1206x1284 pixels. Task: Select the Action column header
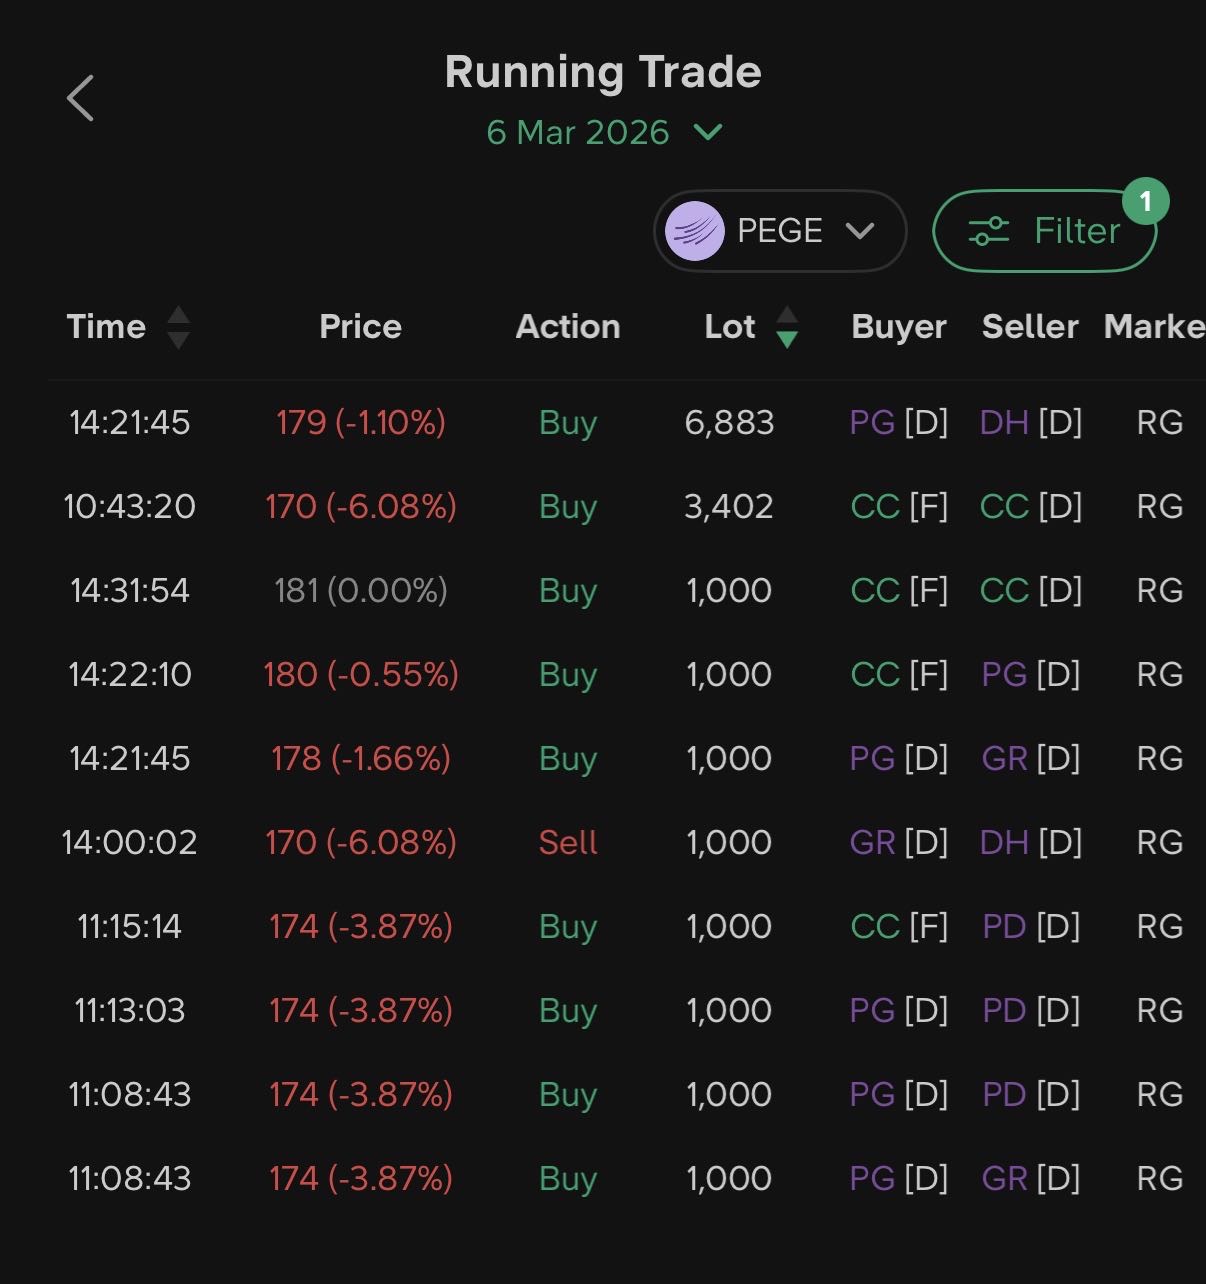[x=567, y=327]
